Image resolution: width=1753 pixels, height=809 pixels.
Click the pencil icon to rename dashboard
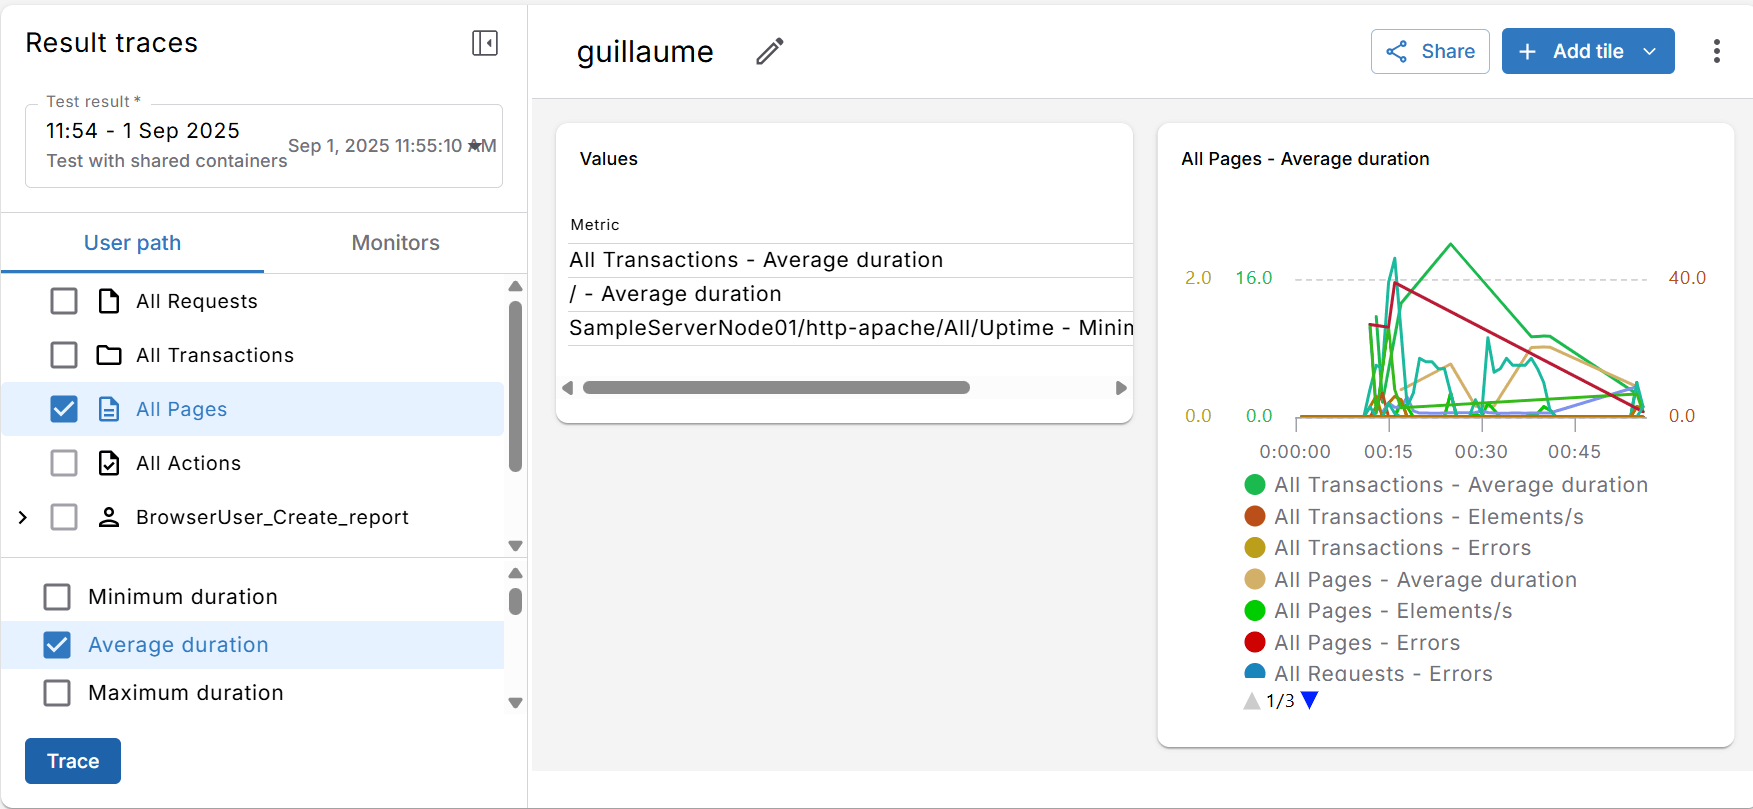[x=769, y=51]
